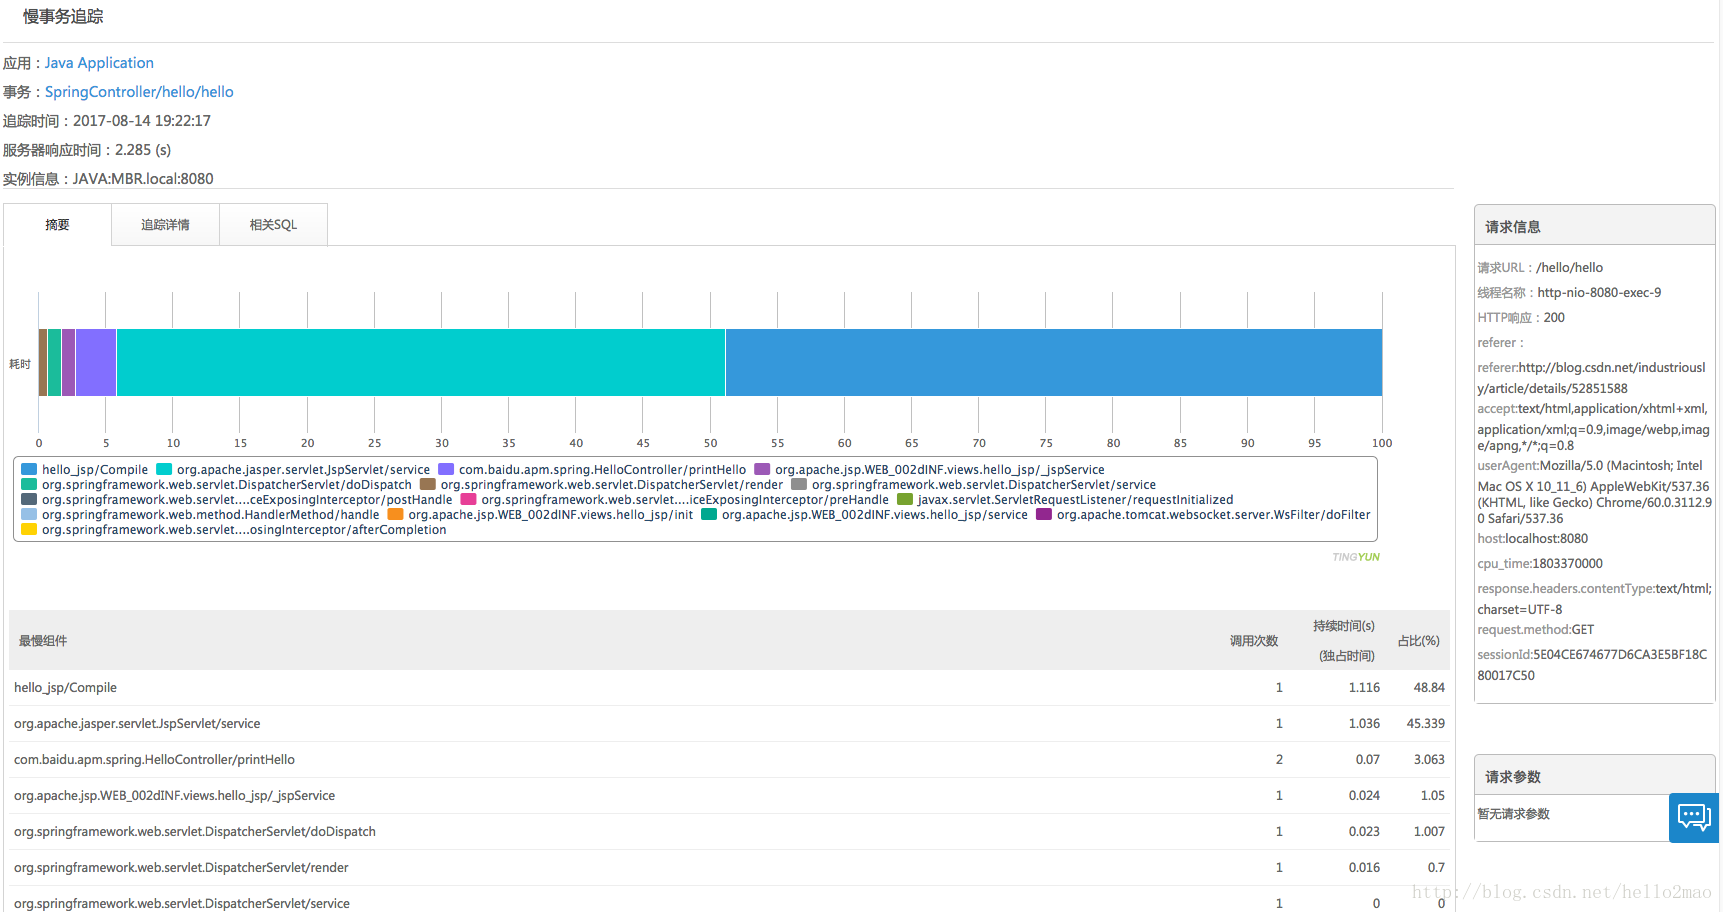The width and height of the screenshot is (1723, 912).
Task: Select the org.apache.jasper.servlet.JspServlet/service table row
Action: click(729, 724)
